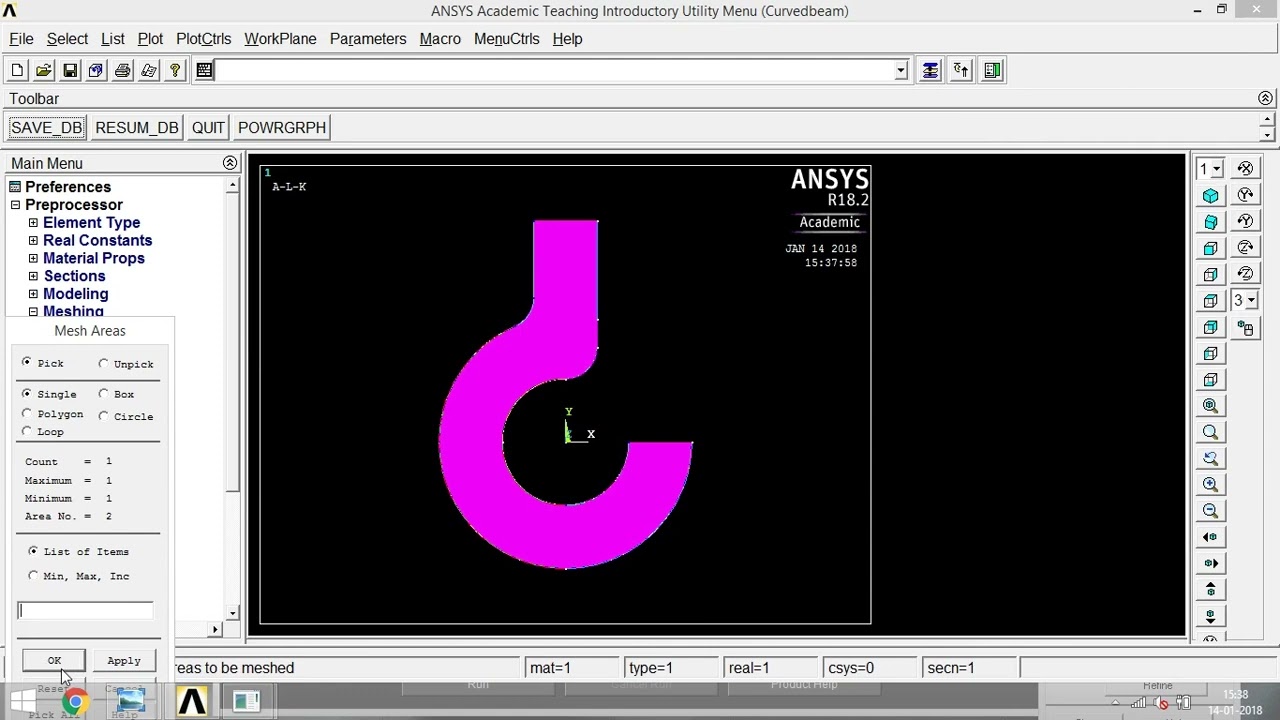This screenshot has width=1280, height=720.
Task: Open the PlotCtrls menu
Action: coord(203,39)
